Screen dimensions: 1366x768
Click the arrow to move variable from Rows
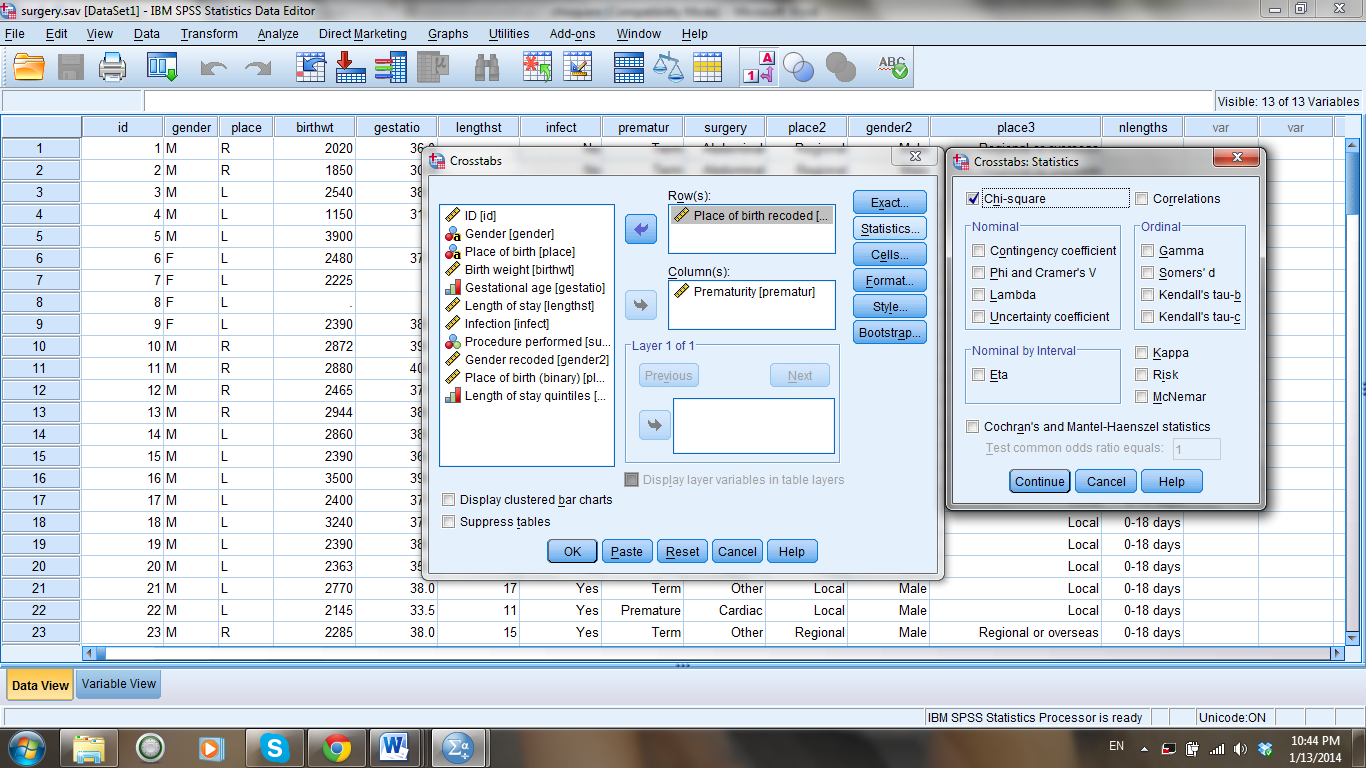pos(641,229)
